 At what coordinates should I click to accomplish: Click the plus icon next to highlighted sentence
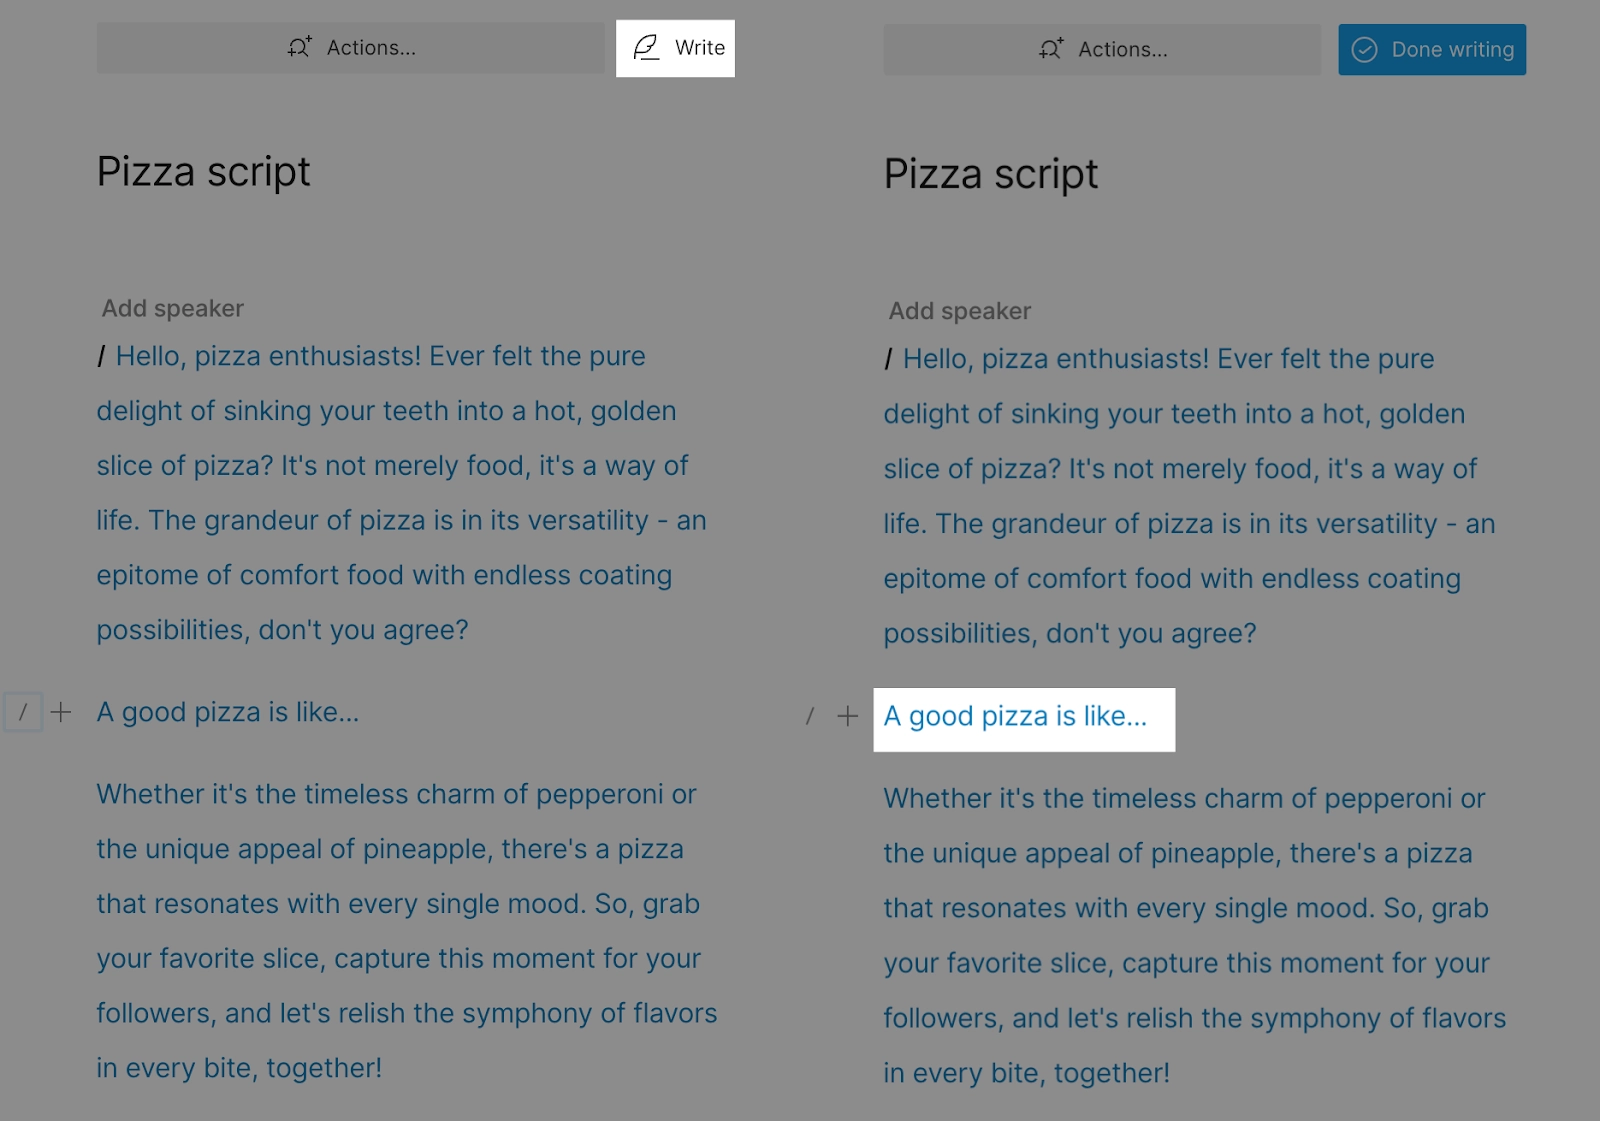pyautogui.click(x=847, y=716)
